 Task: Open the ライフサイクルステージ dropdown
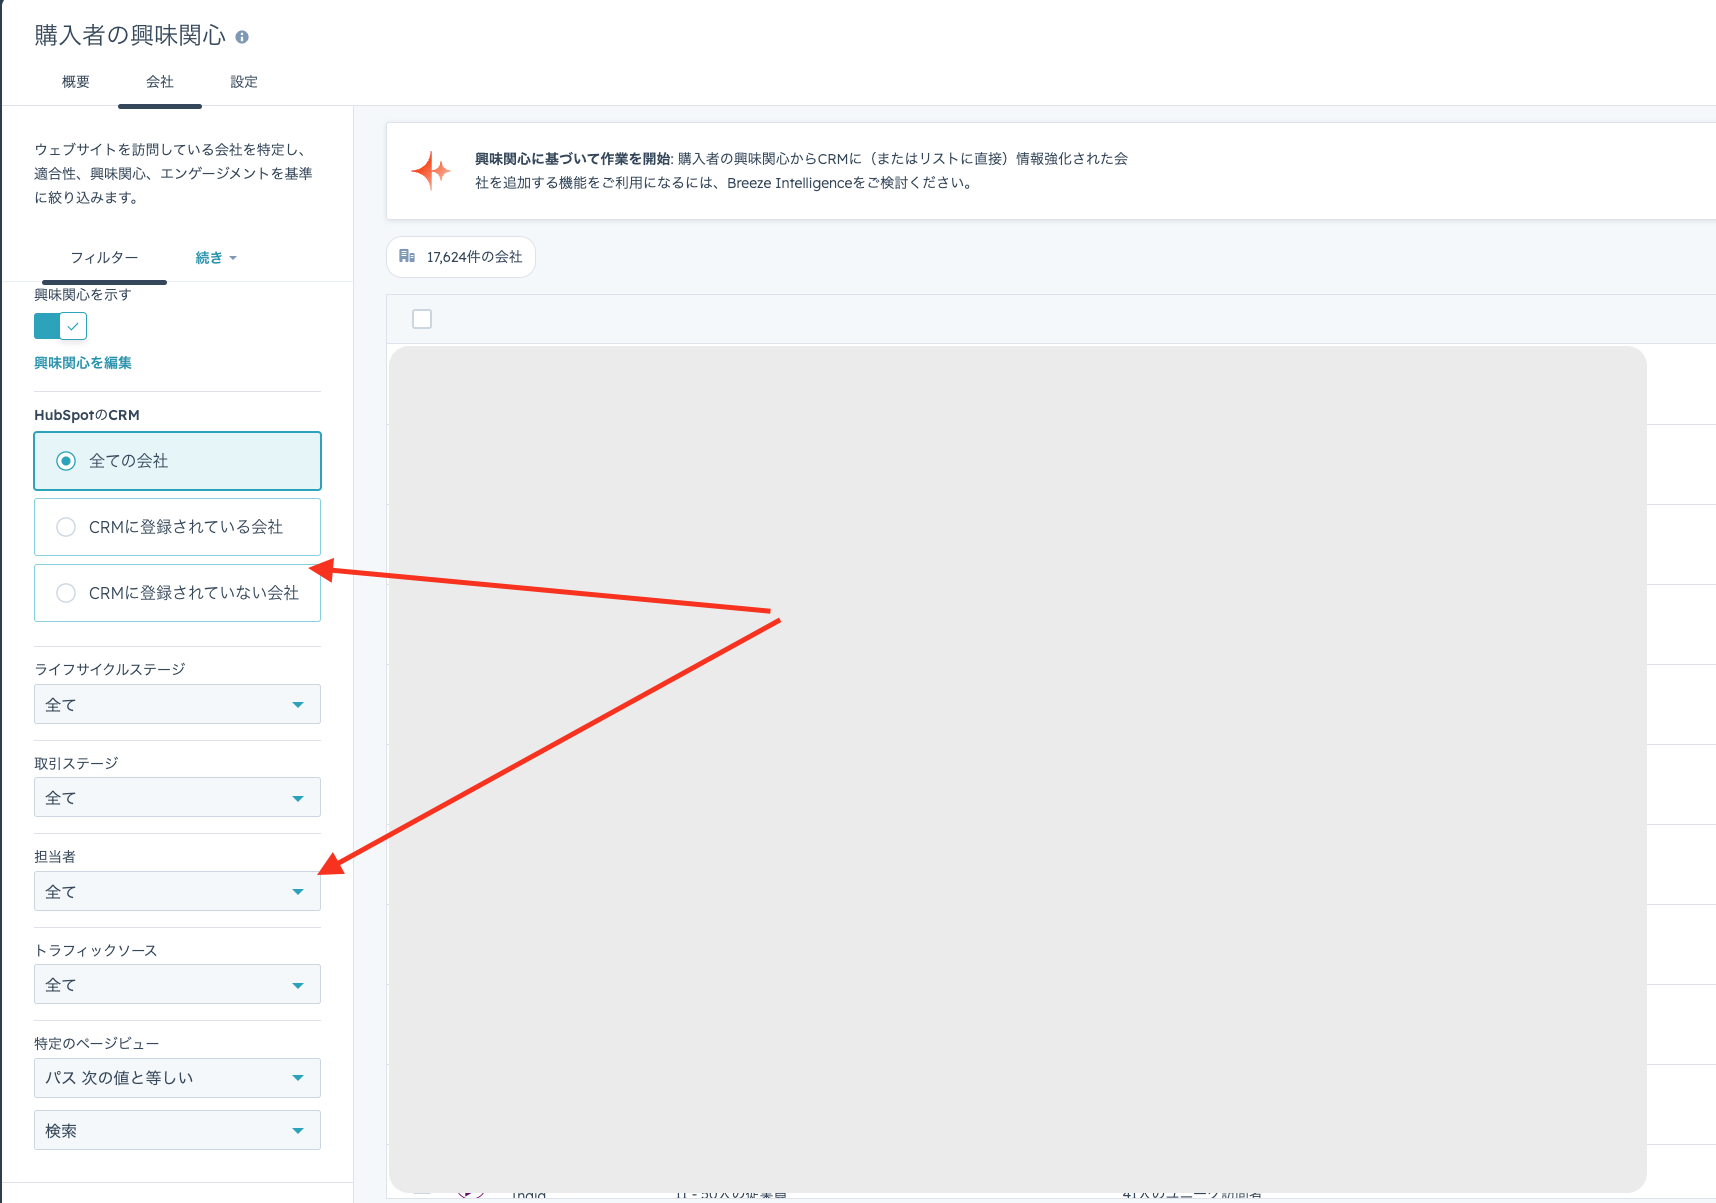point(177,704)
